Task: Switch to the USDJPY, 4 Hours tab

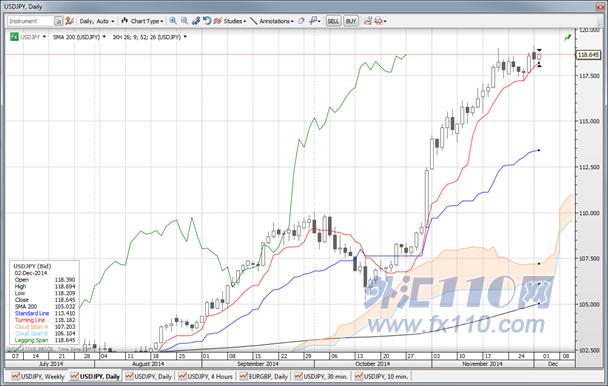Action: tap(206, 376)
